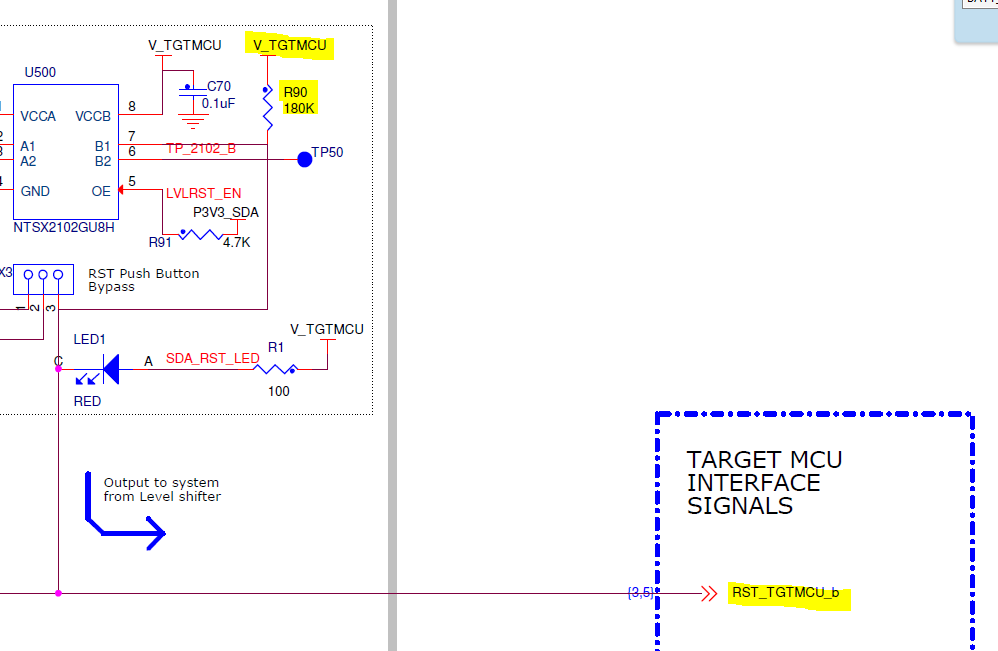
Task: Select the Output to system note text
Action: pos(162,490)
